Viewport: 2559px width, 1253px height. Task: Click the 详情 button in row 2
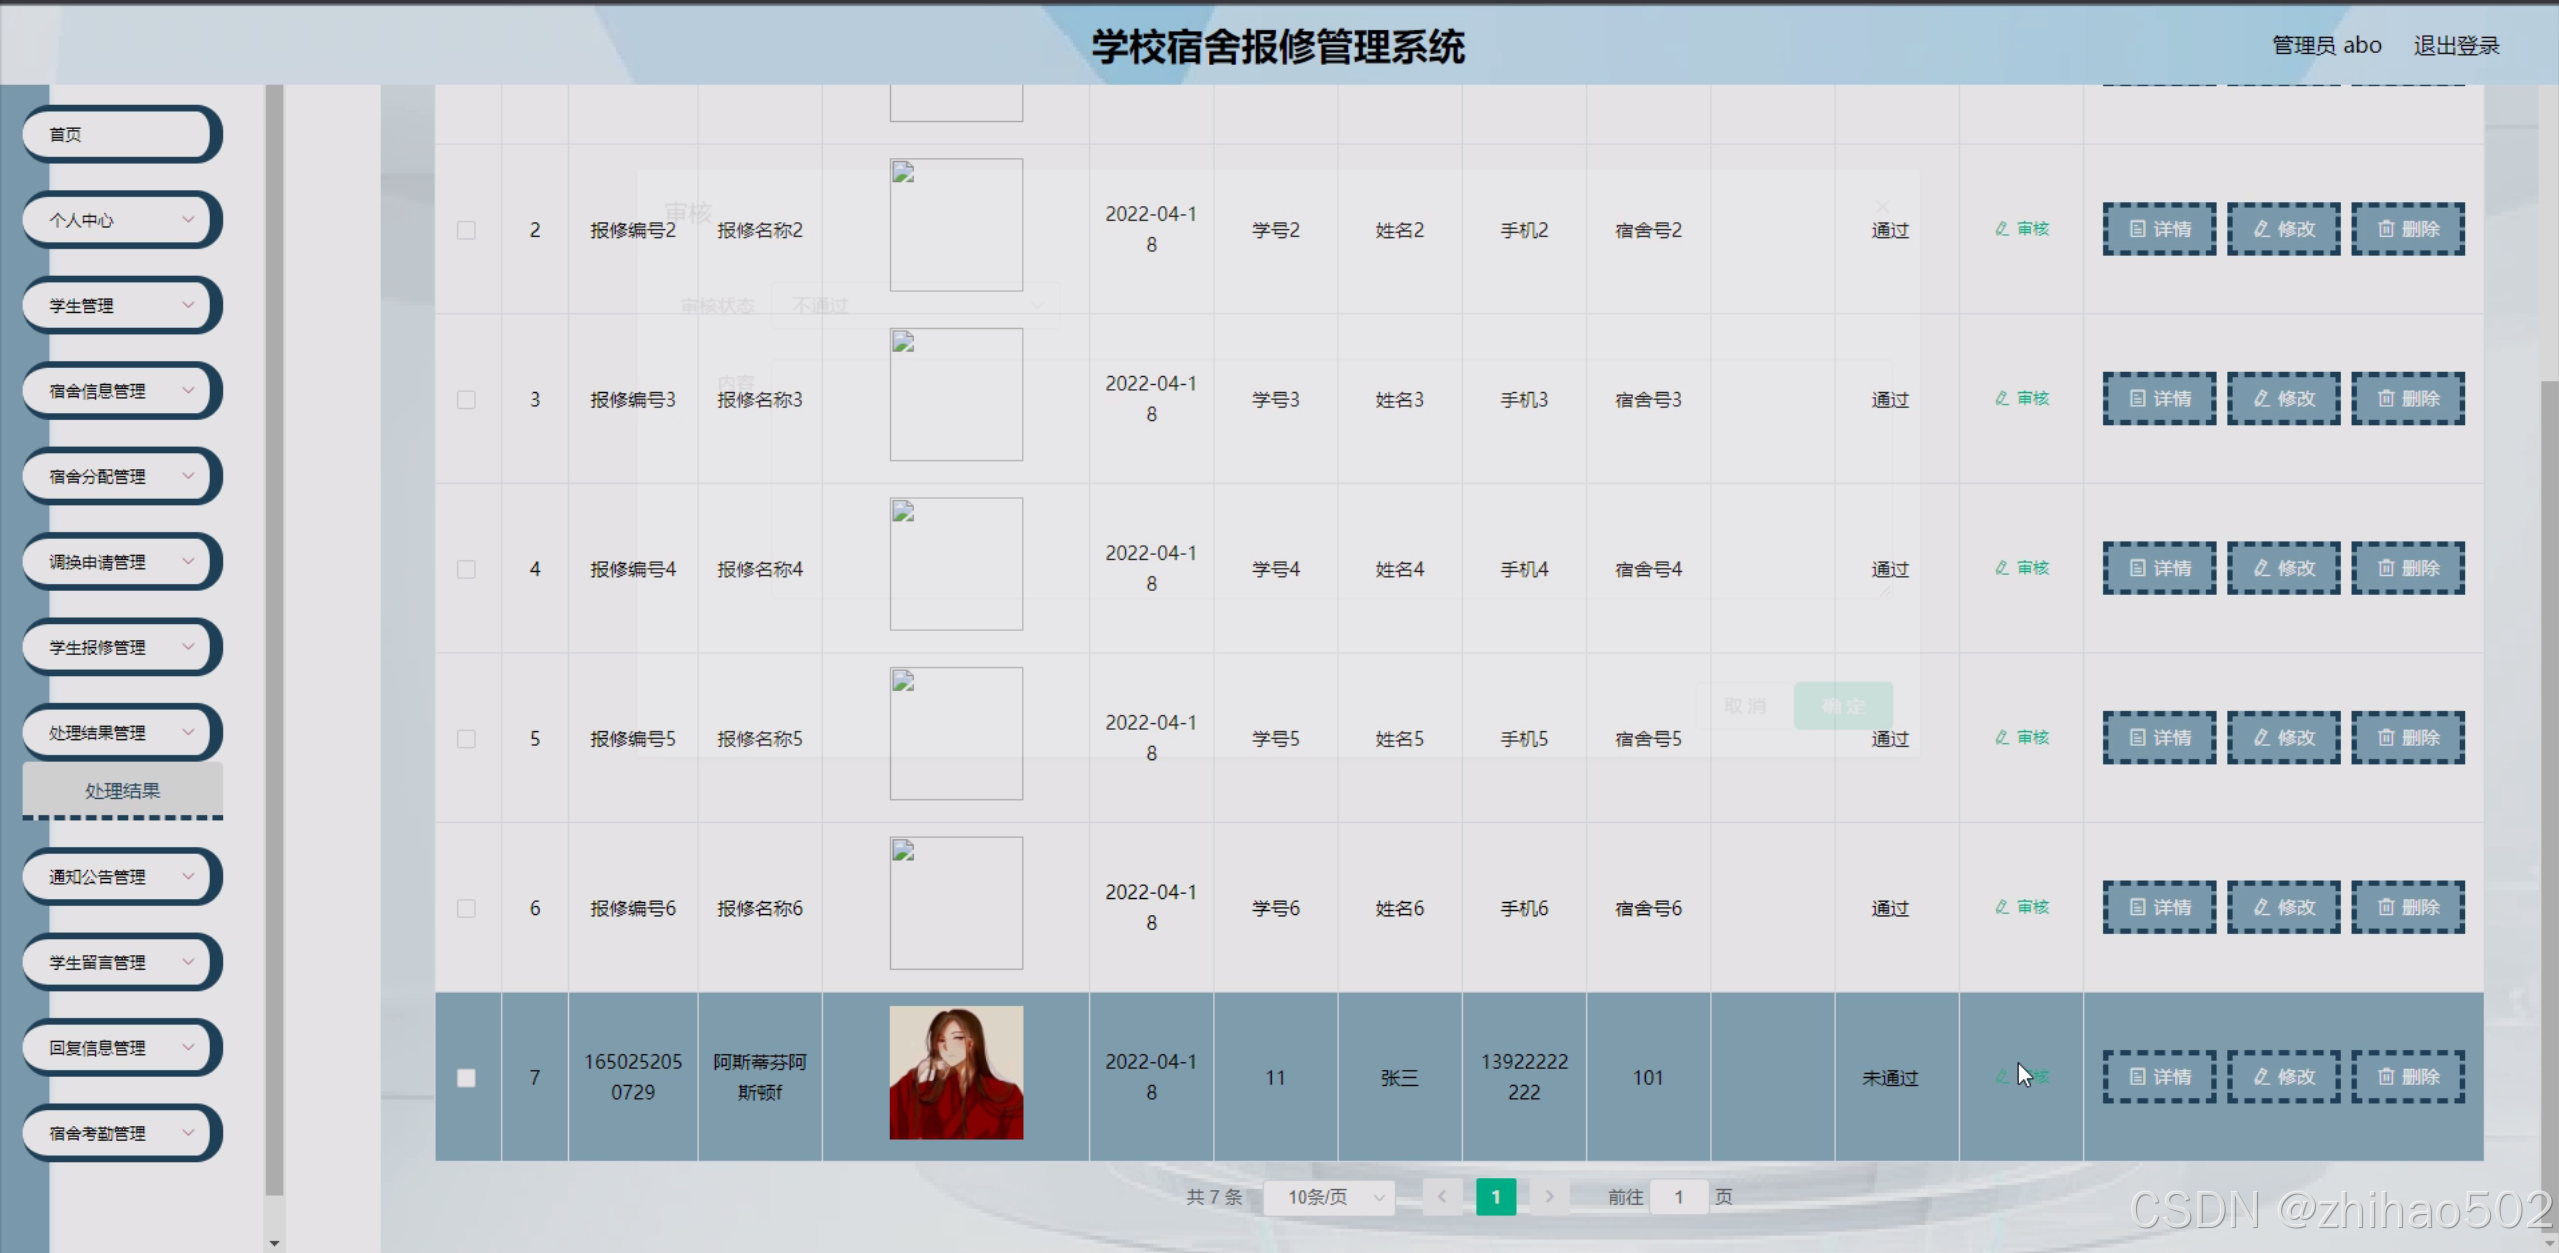pyautogui.click(x=2158, y=229)
